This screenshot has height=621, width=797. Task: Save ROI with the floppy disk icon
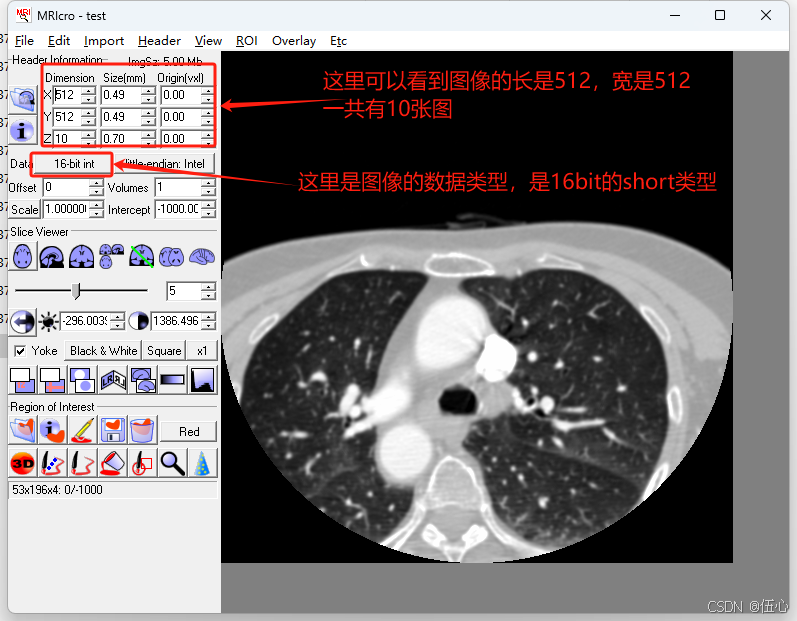pos(113,430)
